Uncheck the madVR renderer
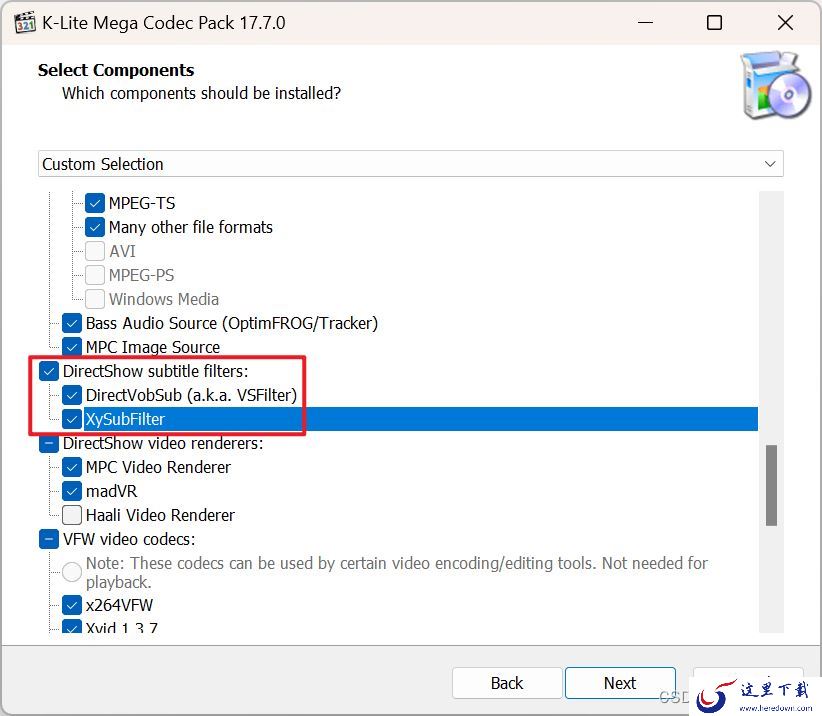Screen dimensions: 822x716 tap(72, 491)
